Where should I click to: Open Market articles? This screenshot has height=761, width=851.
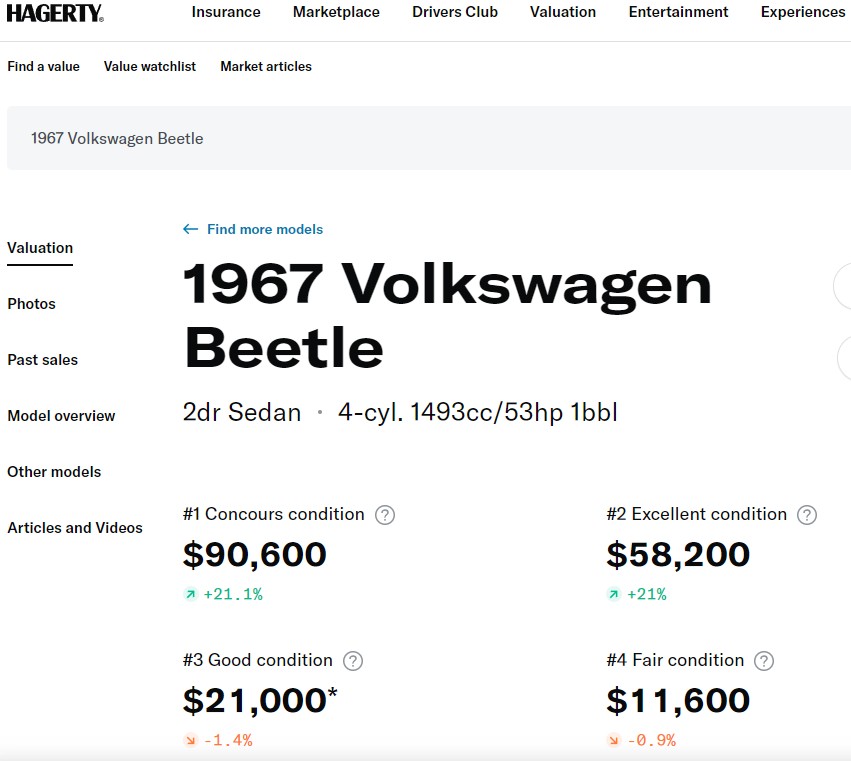266,66
